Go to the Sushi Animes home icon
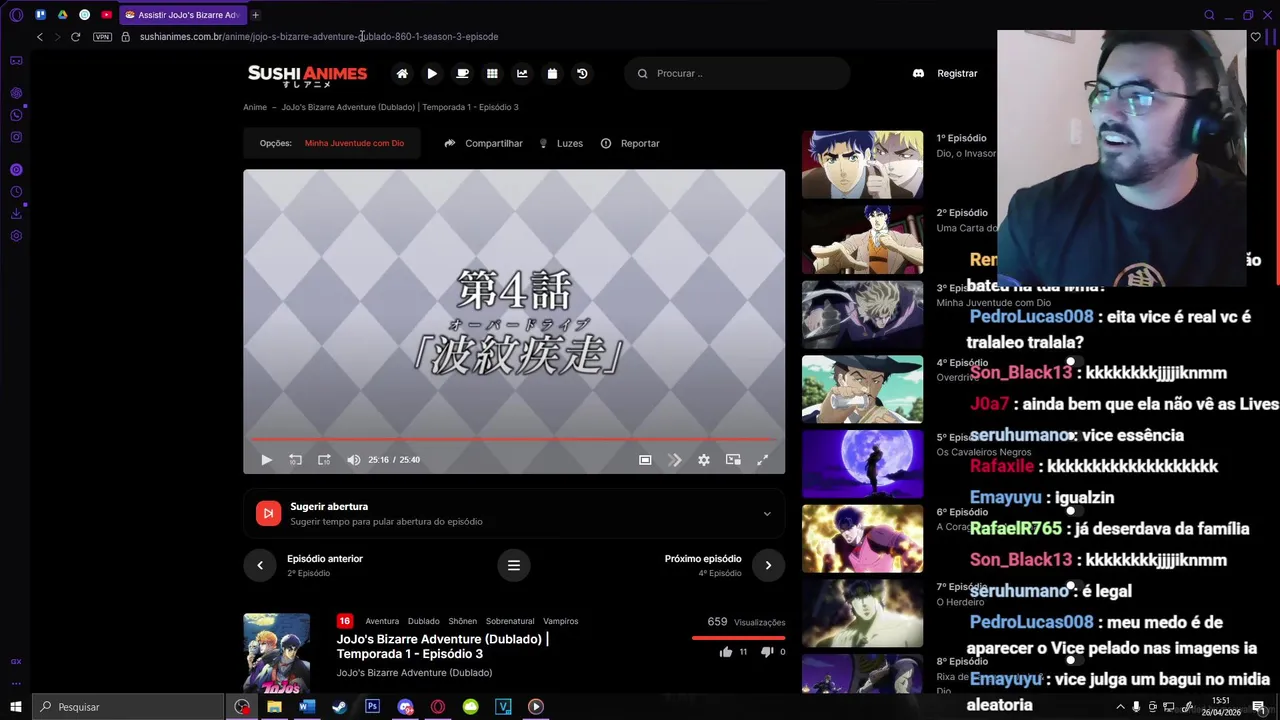1280x720 pixels. [x=402, y=73]
